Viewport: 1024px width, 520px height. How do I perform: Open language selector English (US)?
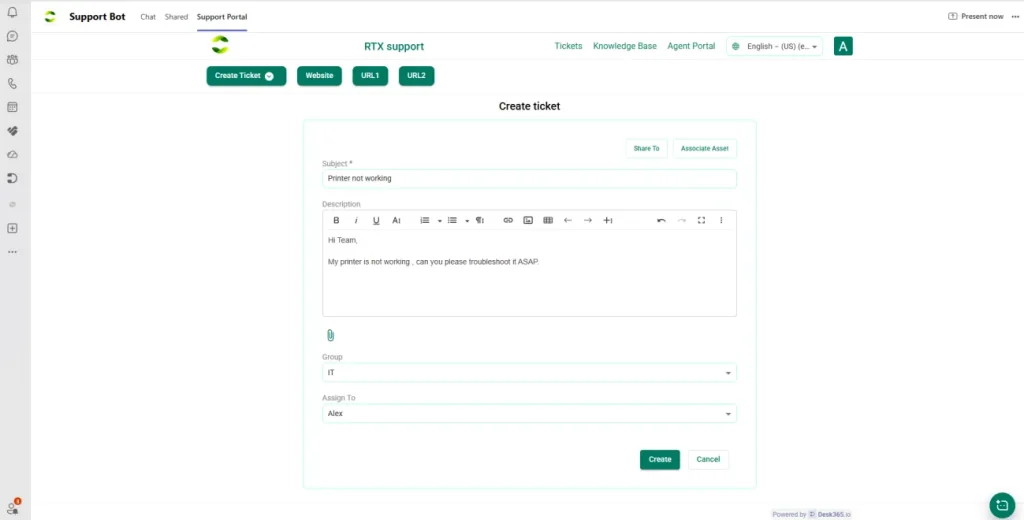point(775,46)
